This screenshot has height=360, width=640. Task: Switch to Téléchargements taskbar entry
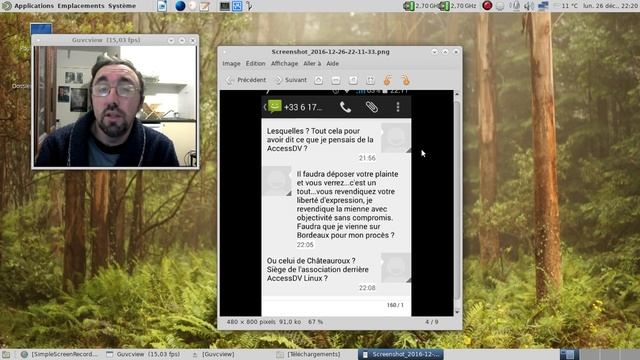point(309,354)
